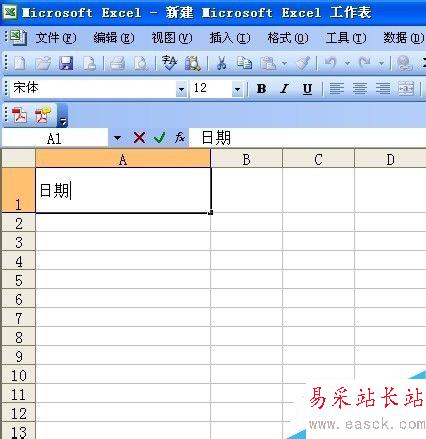Run the Spelling check icon
Viewport: 426px width, 439px height.
click(x=169, y=63)
